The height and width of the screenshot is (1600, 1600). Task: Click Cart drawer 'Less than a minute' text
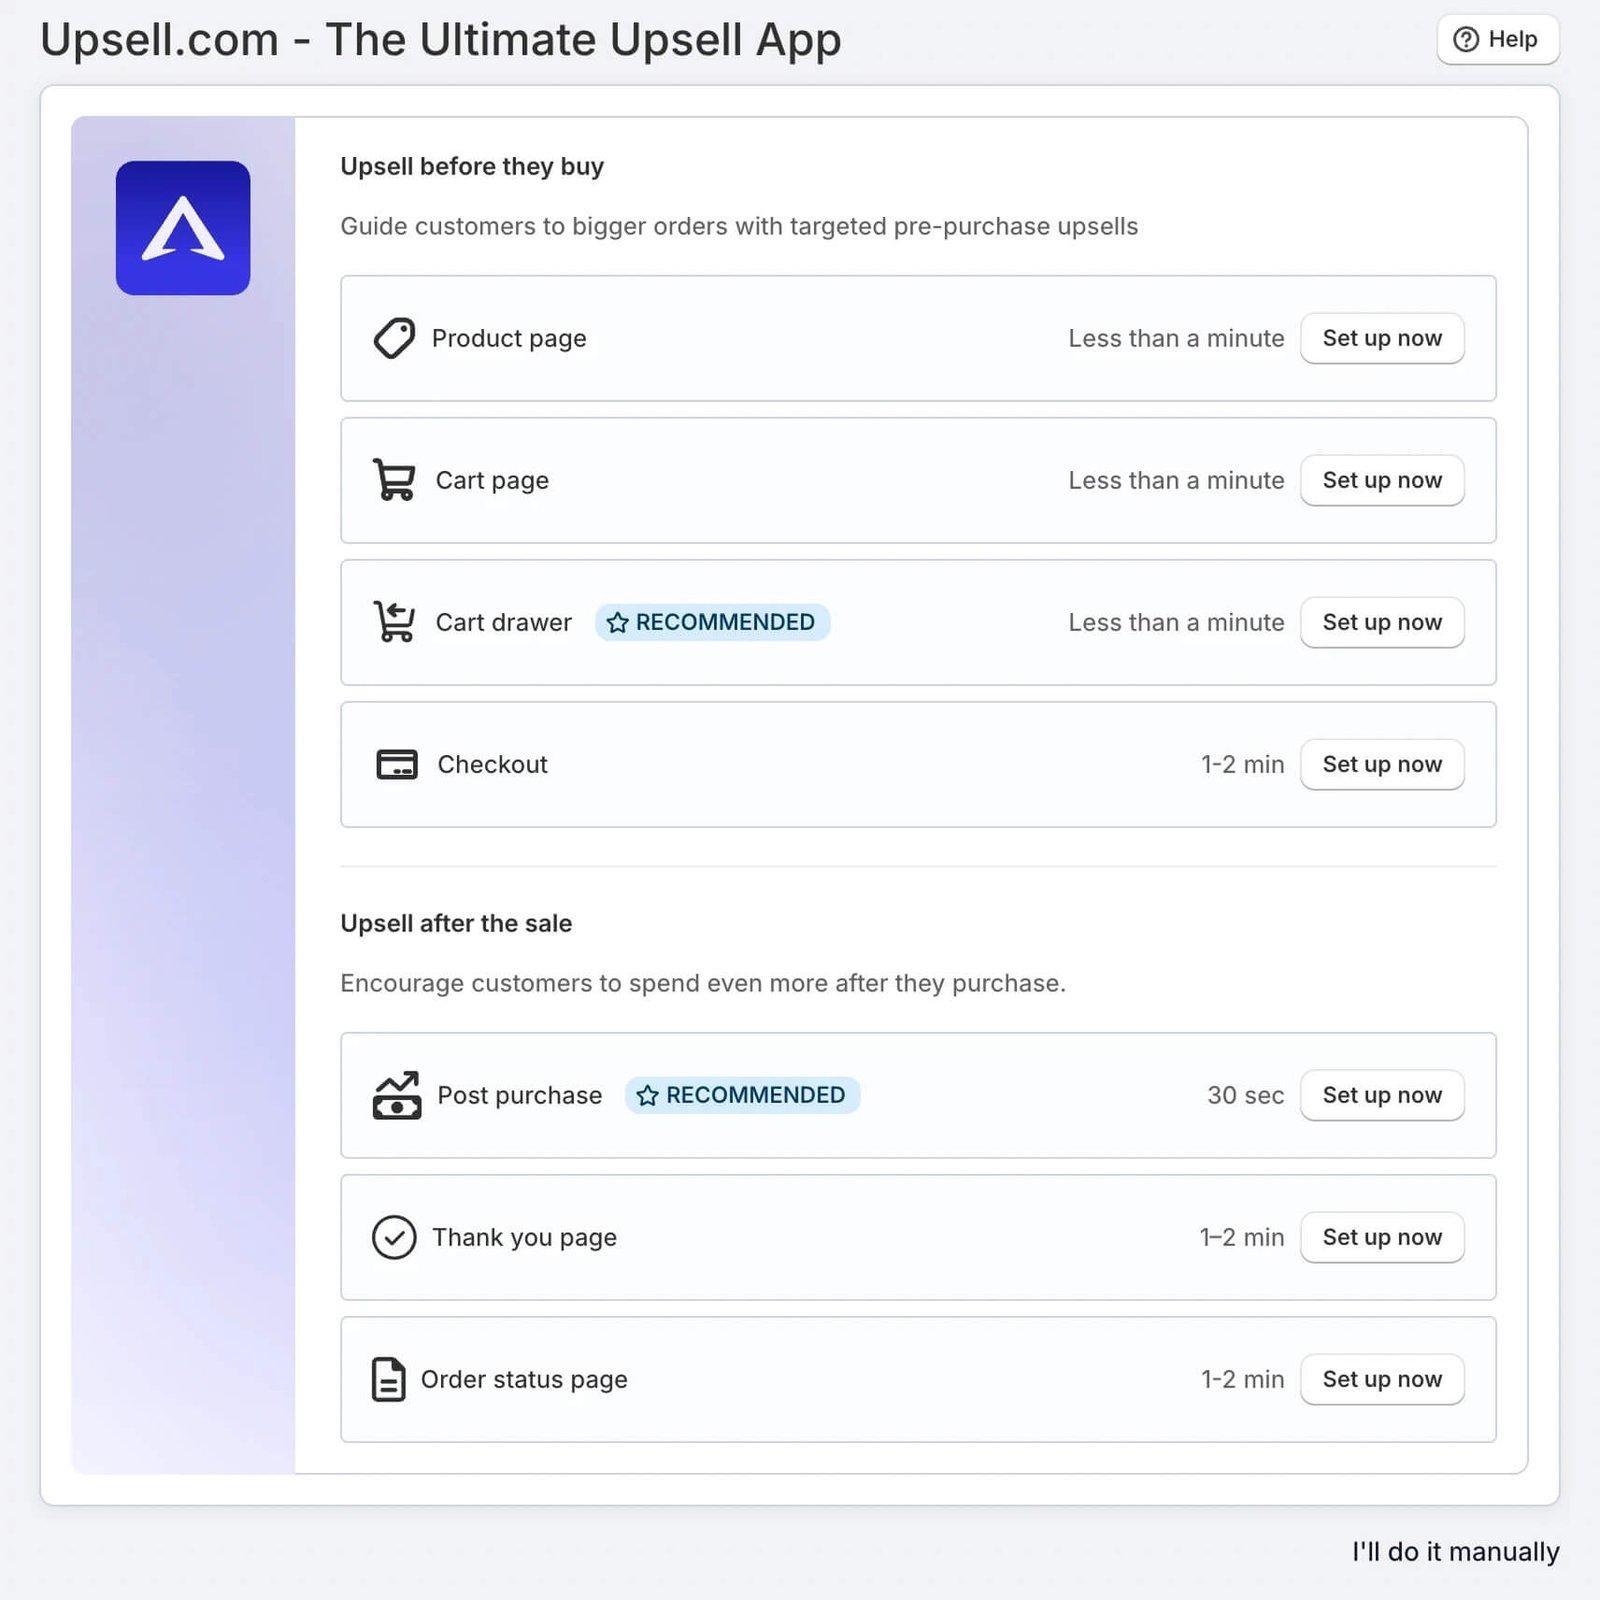pyautogui.click(x=1176, y=622)
